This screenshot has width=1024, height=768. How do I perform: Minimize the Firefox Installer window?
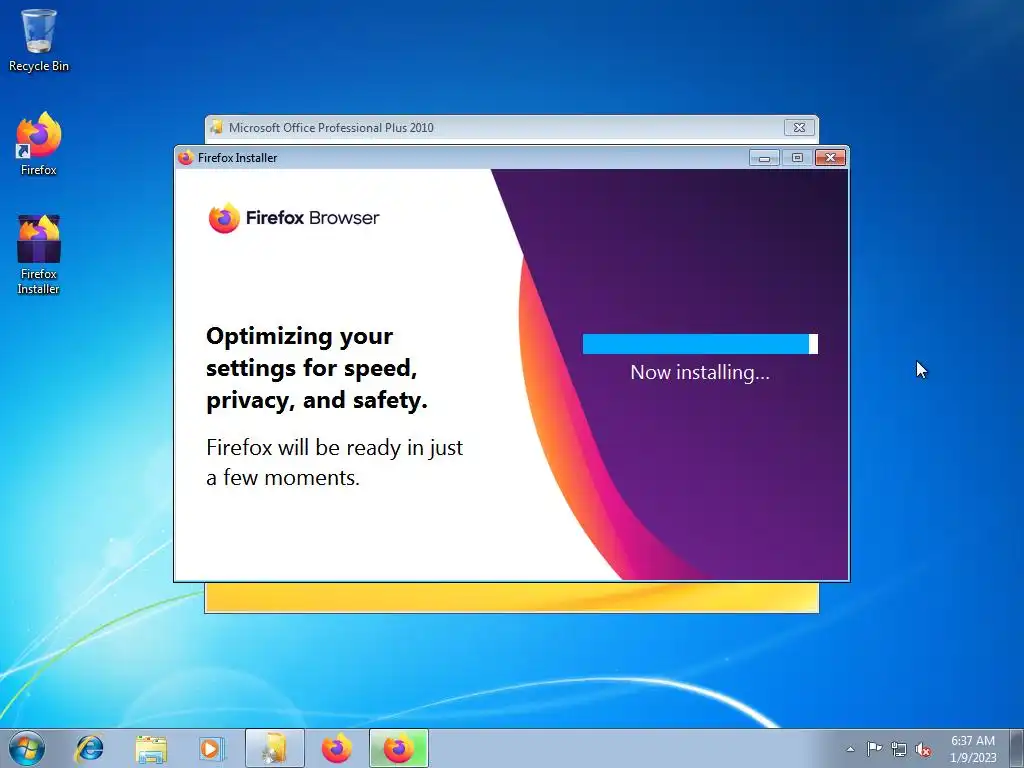pos(764,157)
